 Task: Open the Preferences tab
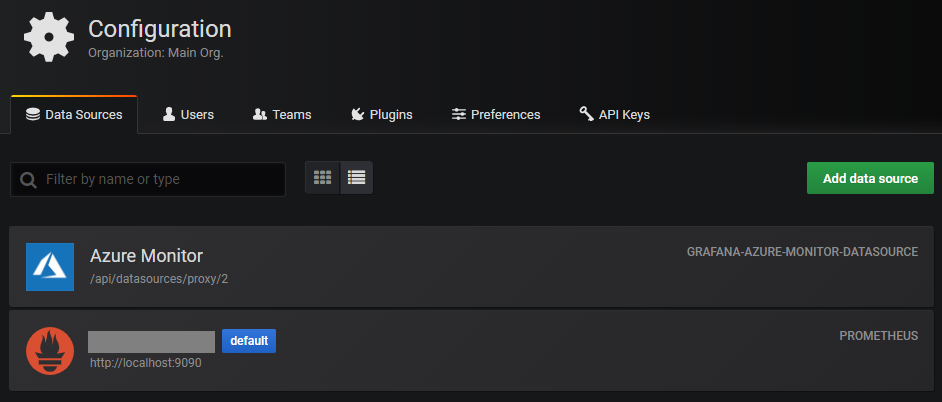pyautogui.click(x=496, y=114)
